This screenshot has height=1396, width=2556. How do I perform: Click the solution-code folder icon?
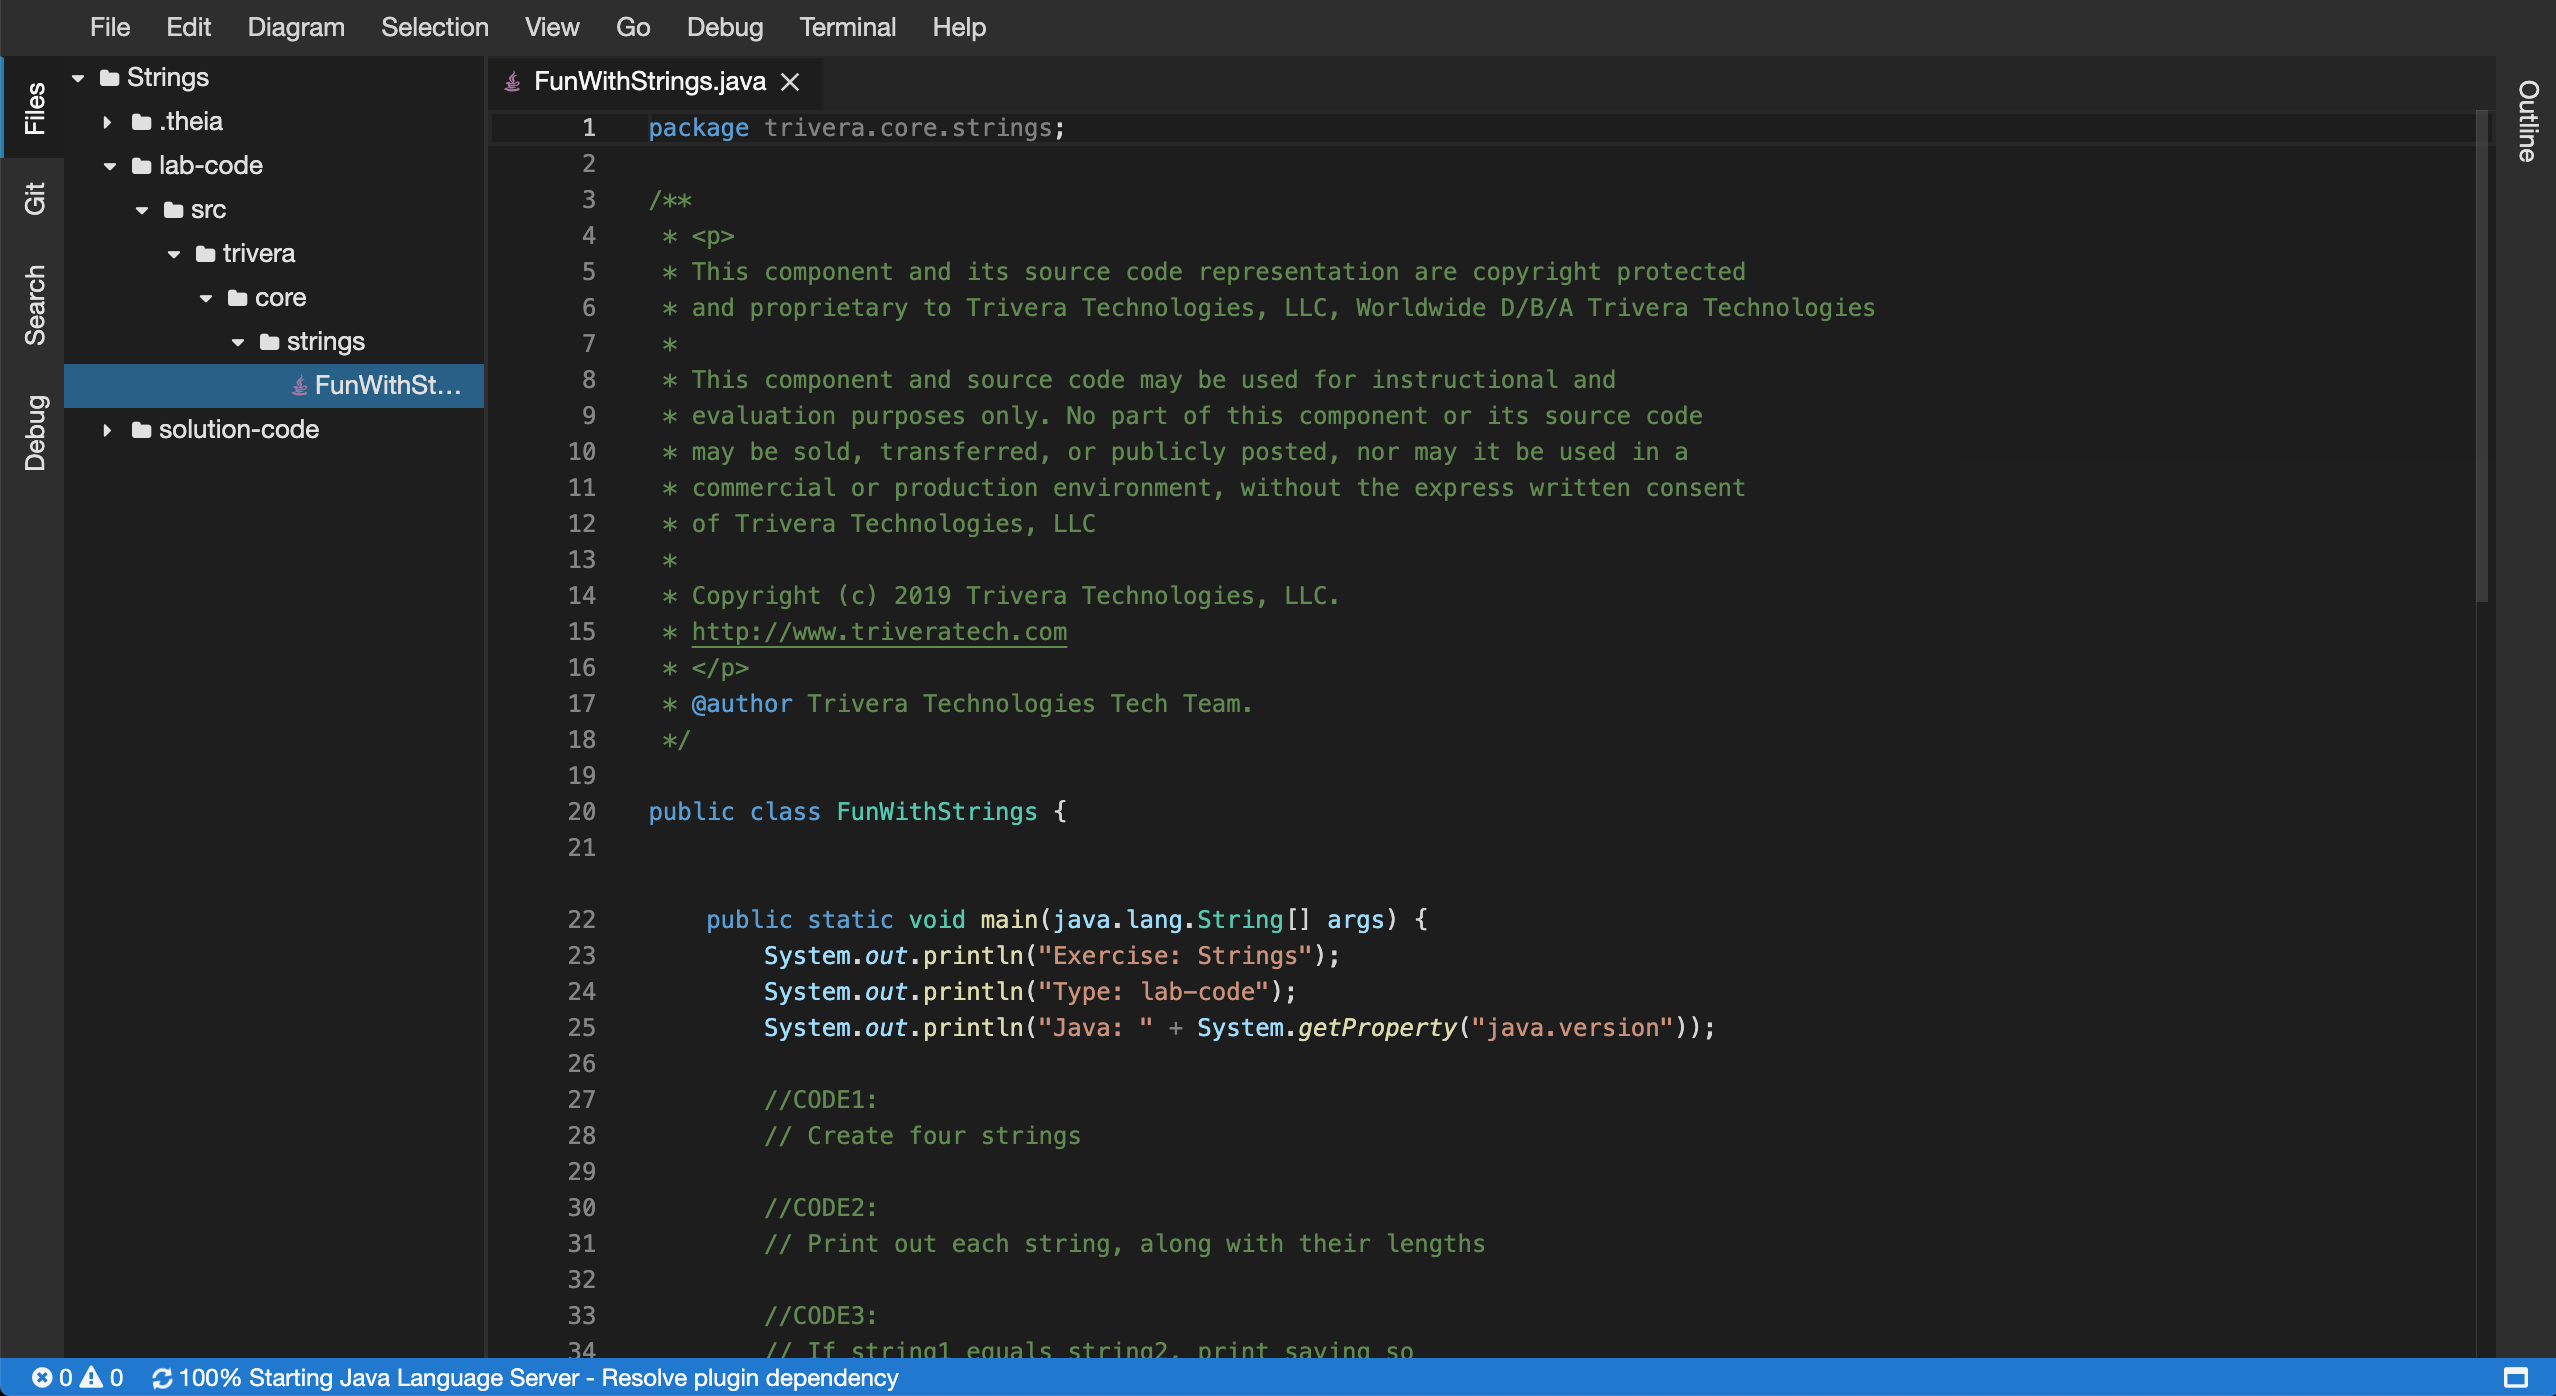click(141, 430)
